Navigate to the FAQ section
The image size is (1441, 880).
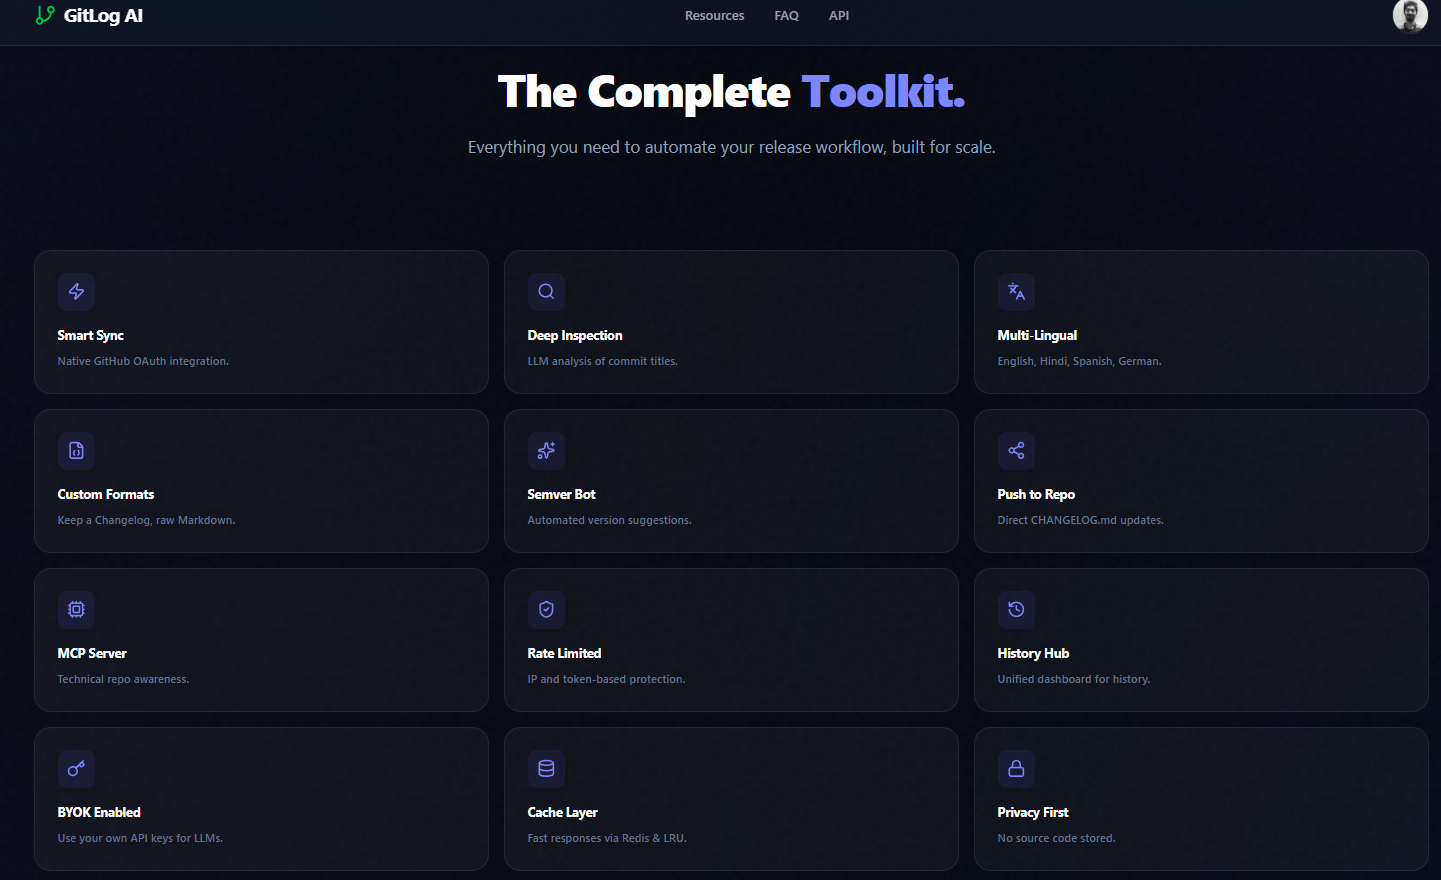(787, 15)
